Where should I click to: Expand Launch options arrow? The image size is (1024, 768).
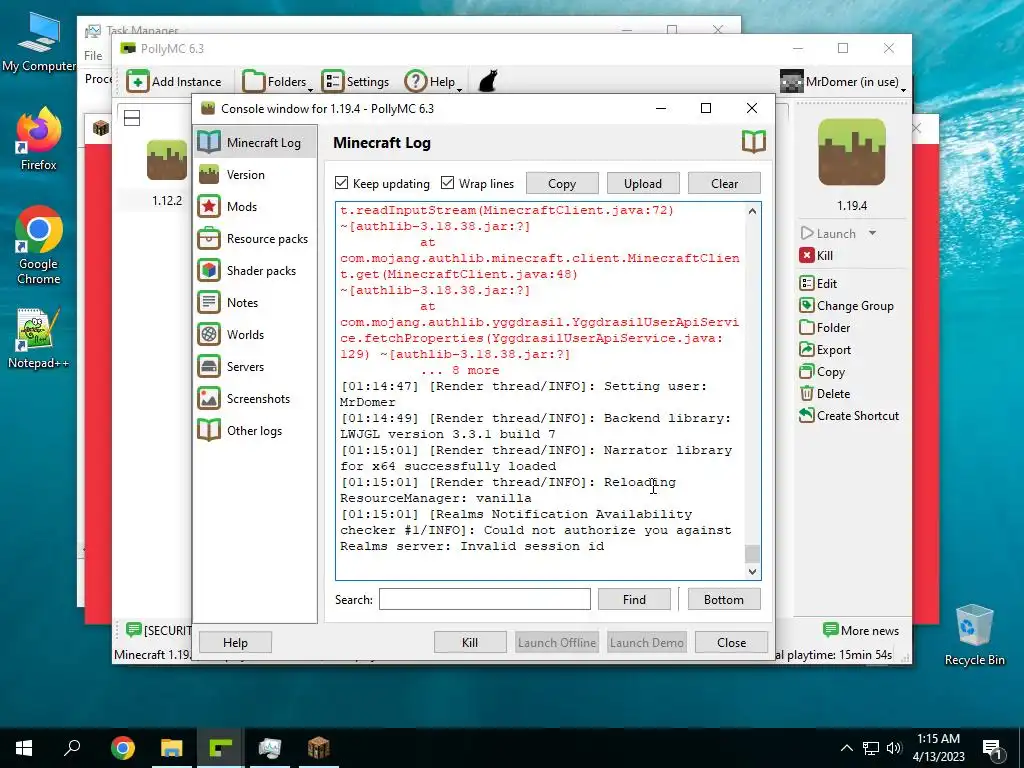(x=872, y=233)
